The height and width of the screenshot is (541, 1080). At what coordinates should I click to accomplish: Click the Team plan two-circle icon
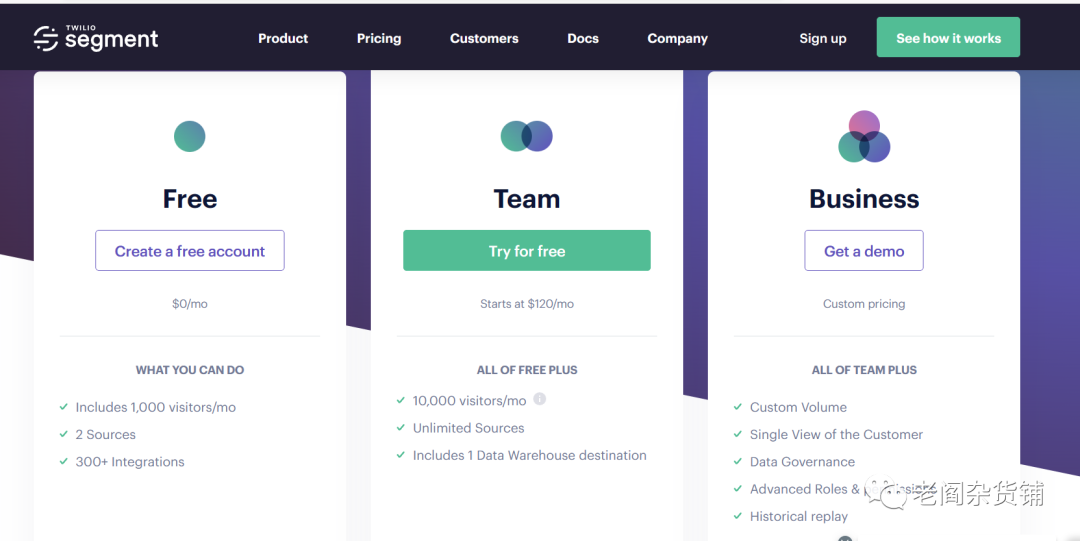click(x=526, y=136)
